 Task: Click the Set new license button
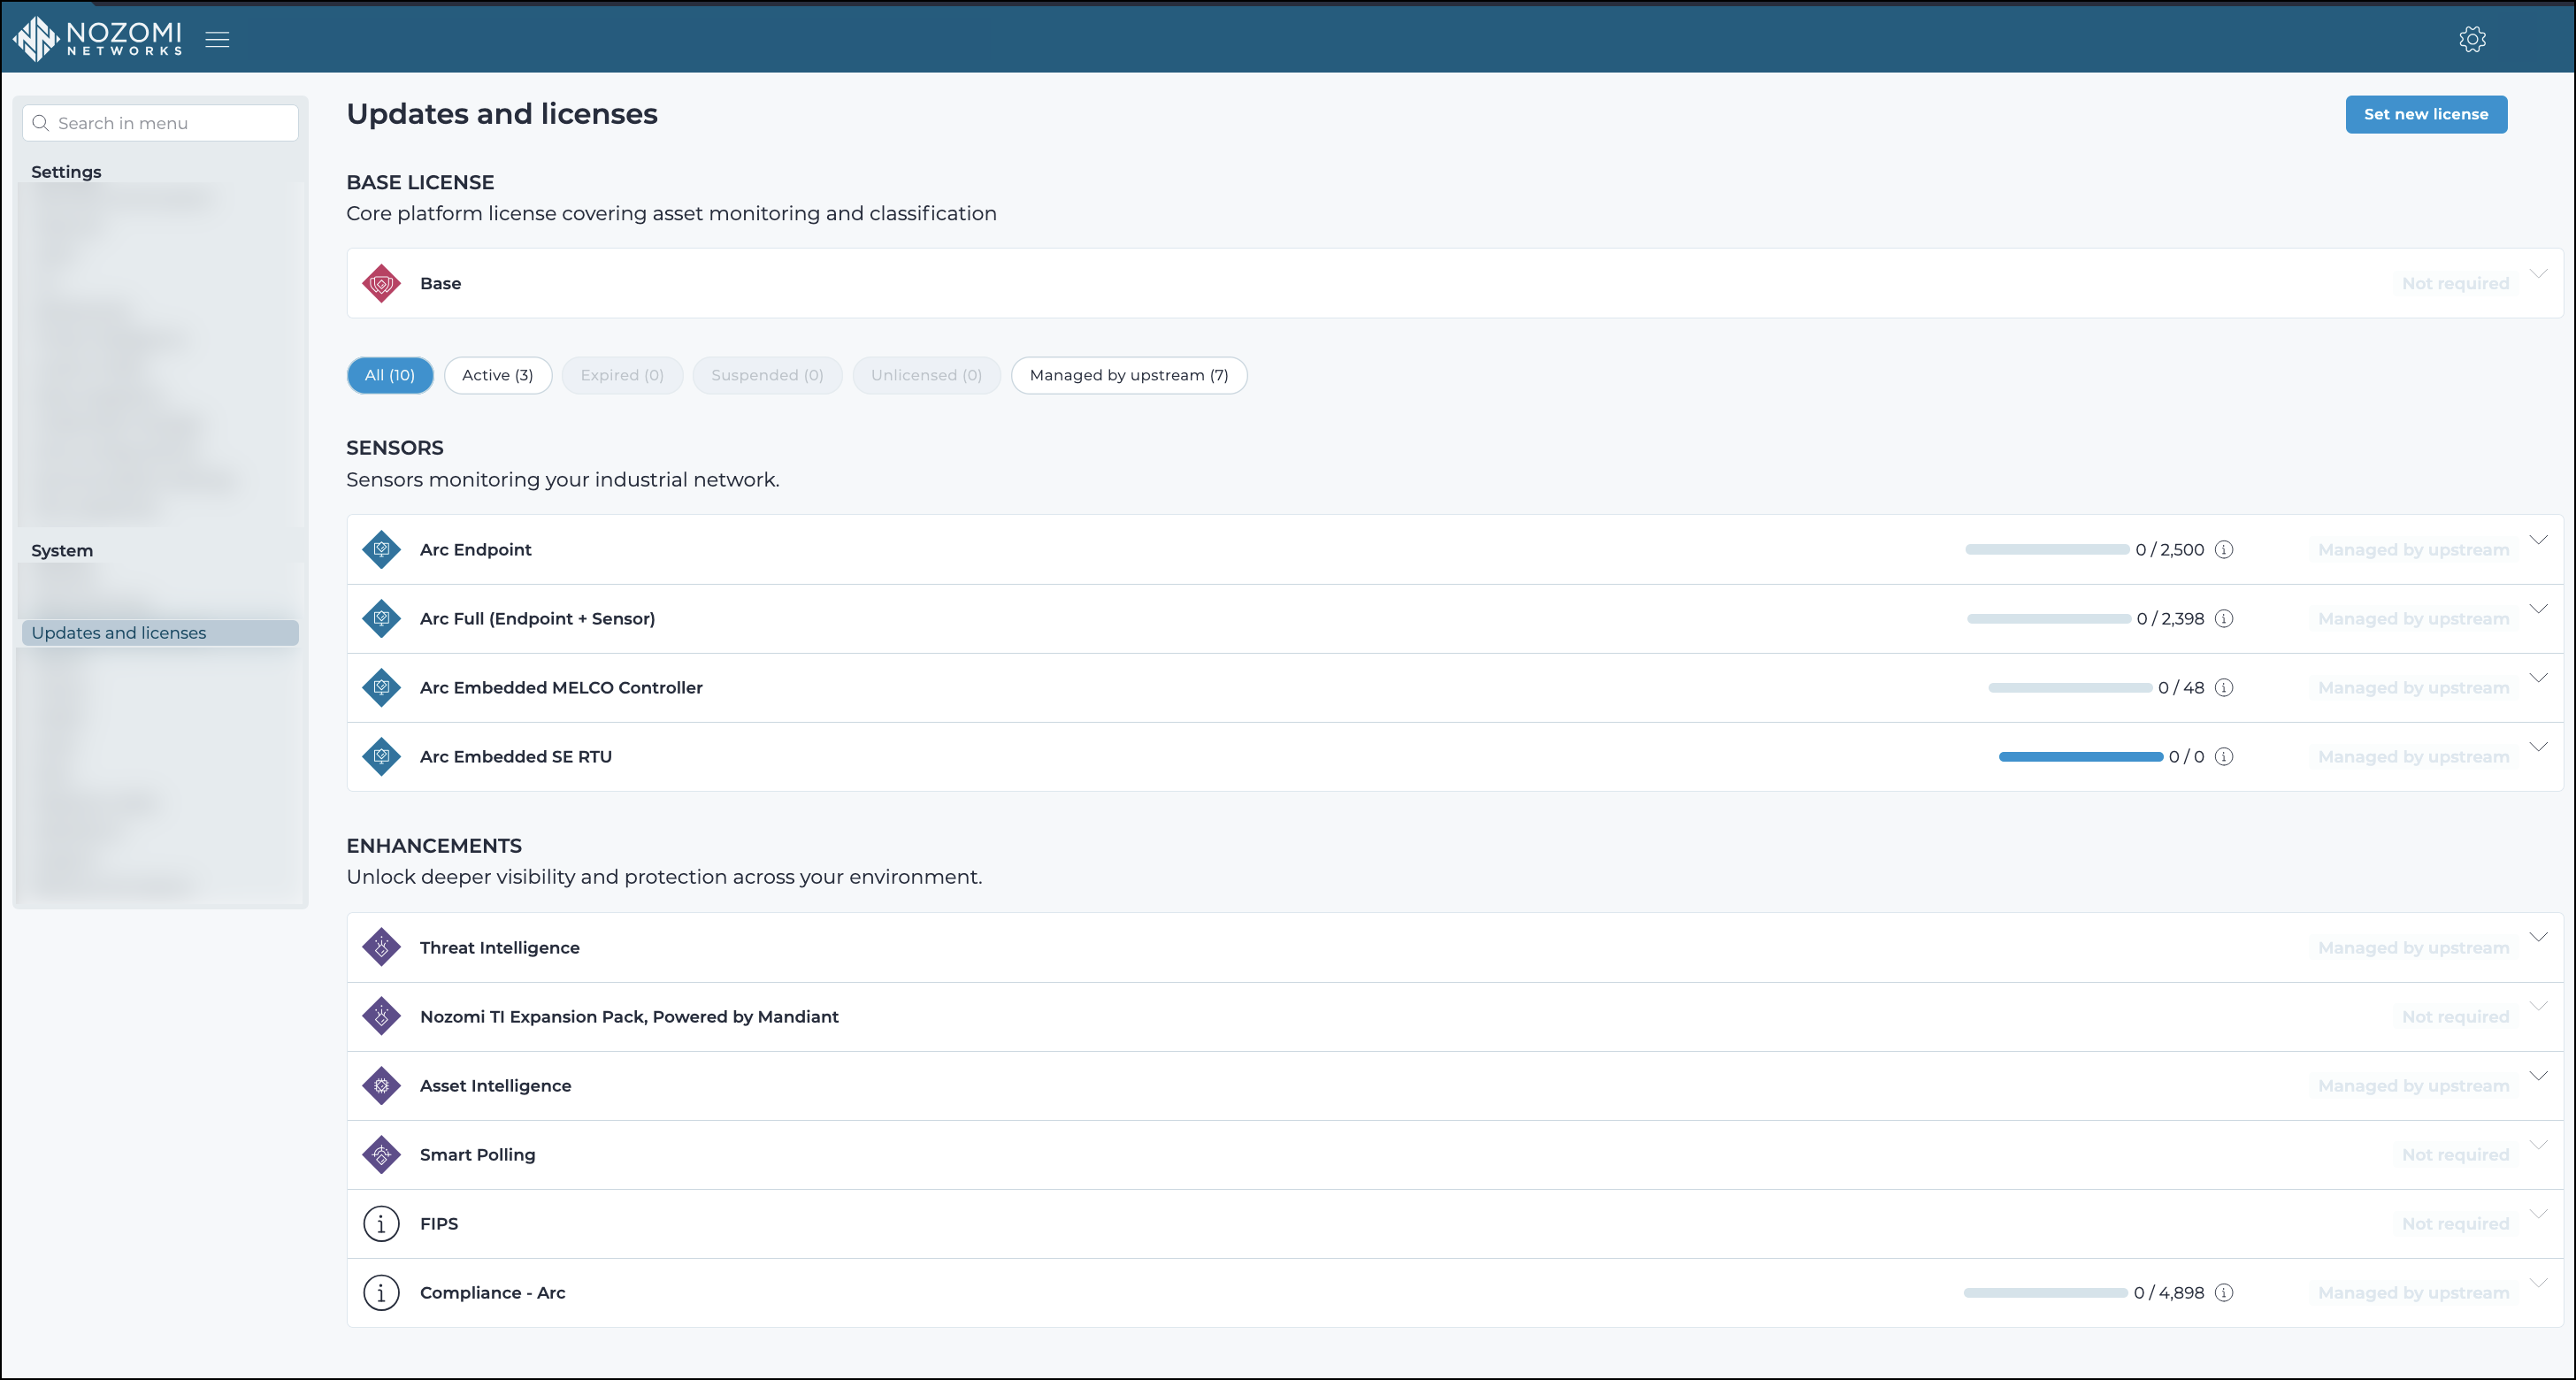[2426, 114]
